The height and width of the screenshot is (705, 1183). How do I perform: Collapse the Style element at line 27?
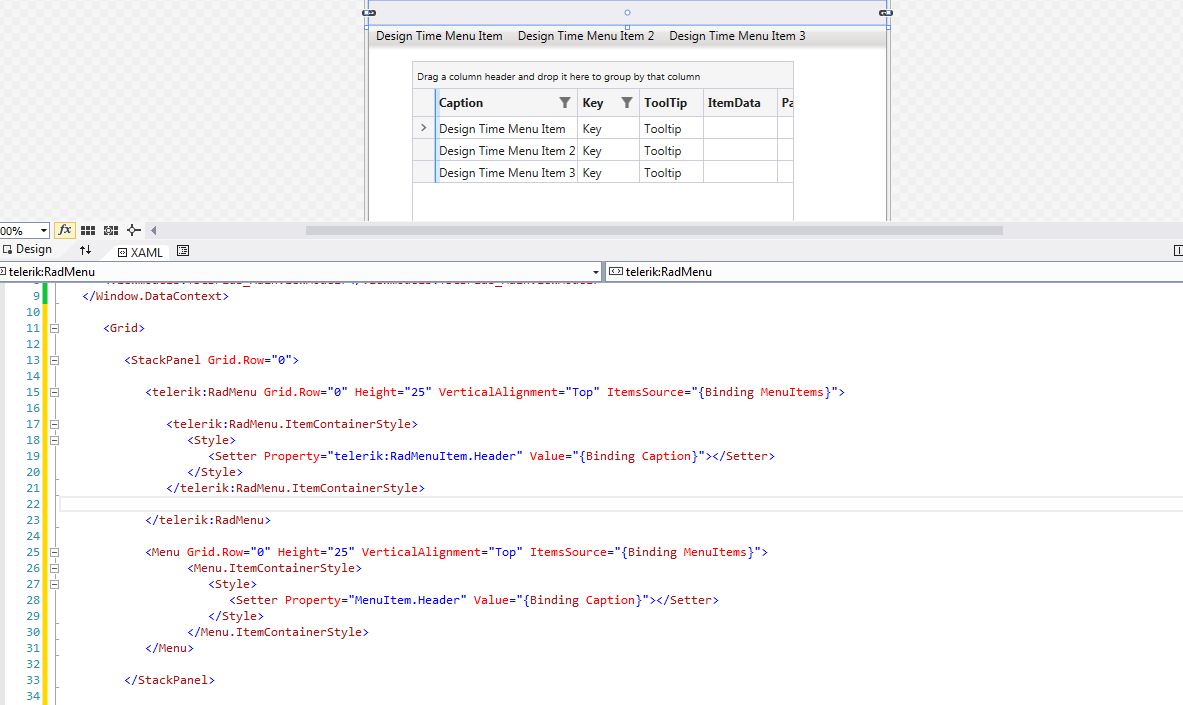(x=54, y=584)
